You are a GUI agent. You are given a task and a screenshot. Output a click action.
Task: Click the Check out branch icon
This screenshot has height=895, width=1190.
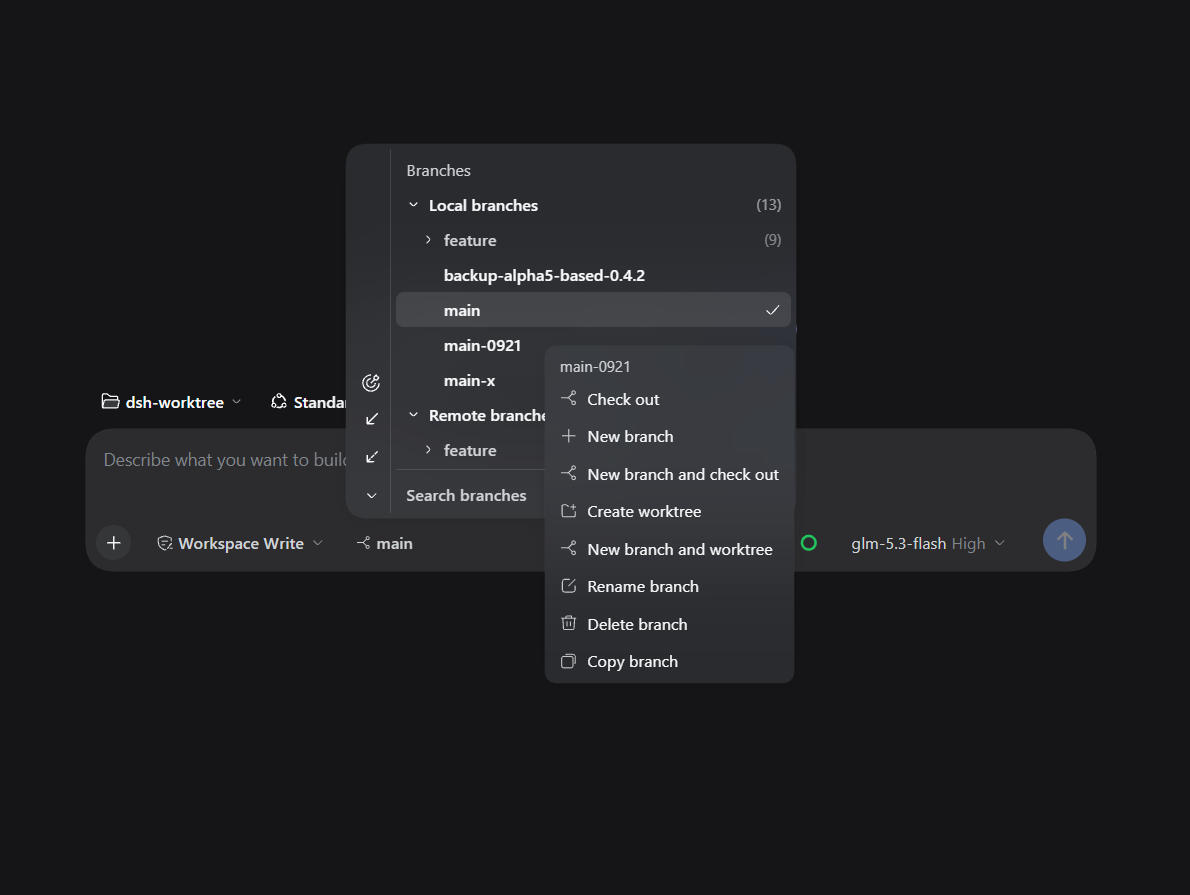(x=568, y=399)
